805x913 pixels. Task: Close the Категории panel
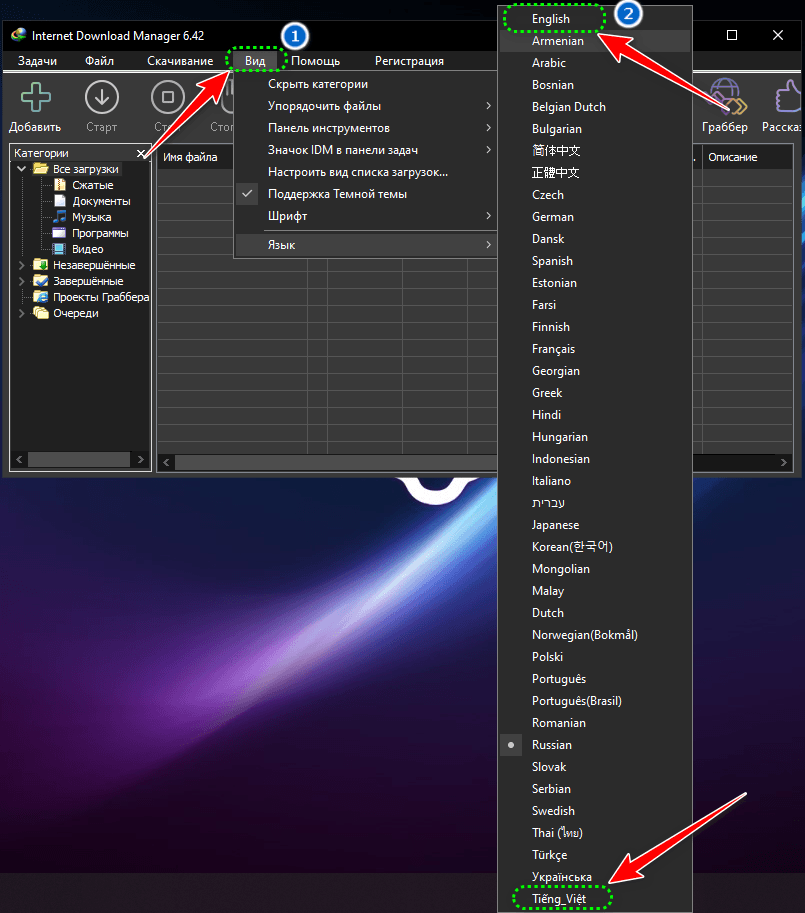click(140, 153)
